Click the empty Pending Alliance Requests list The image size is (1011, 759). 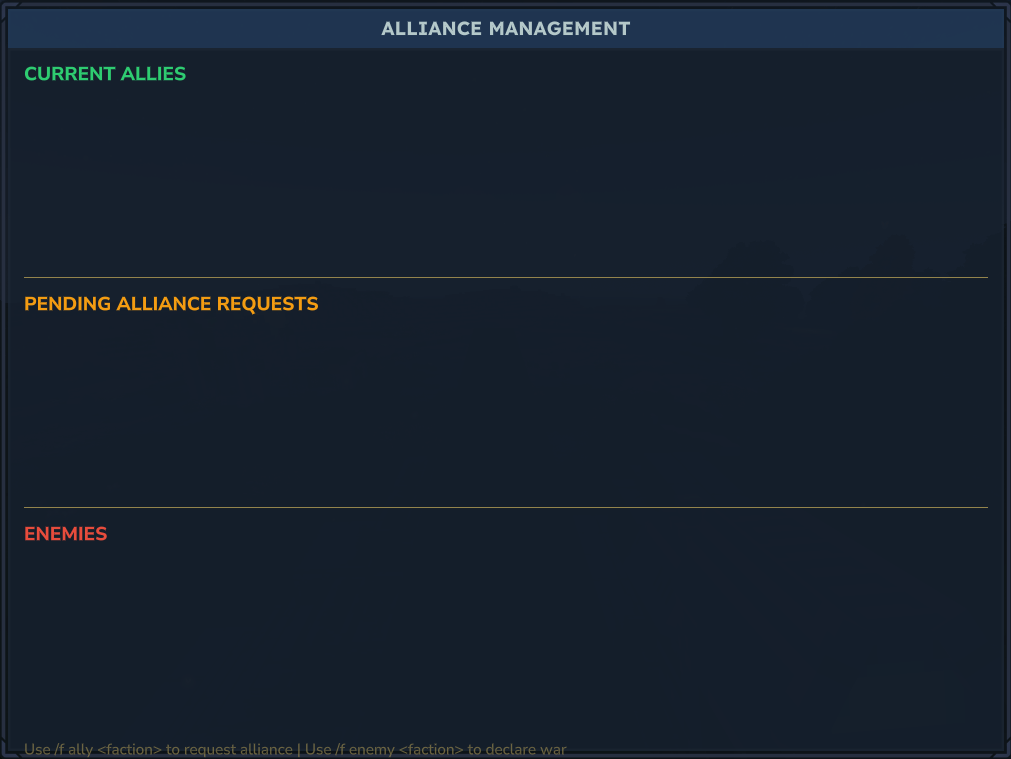coord(505,410)
